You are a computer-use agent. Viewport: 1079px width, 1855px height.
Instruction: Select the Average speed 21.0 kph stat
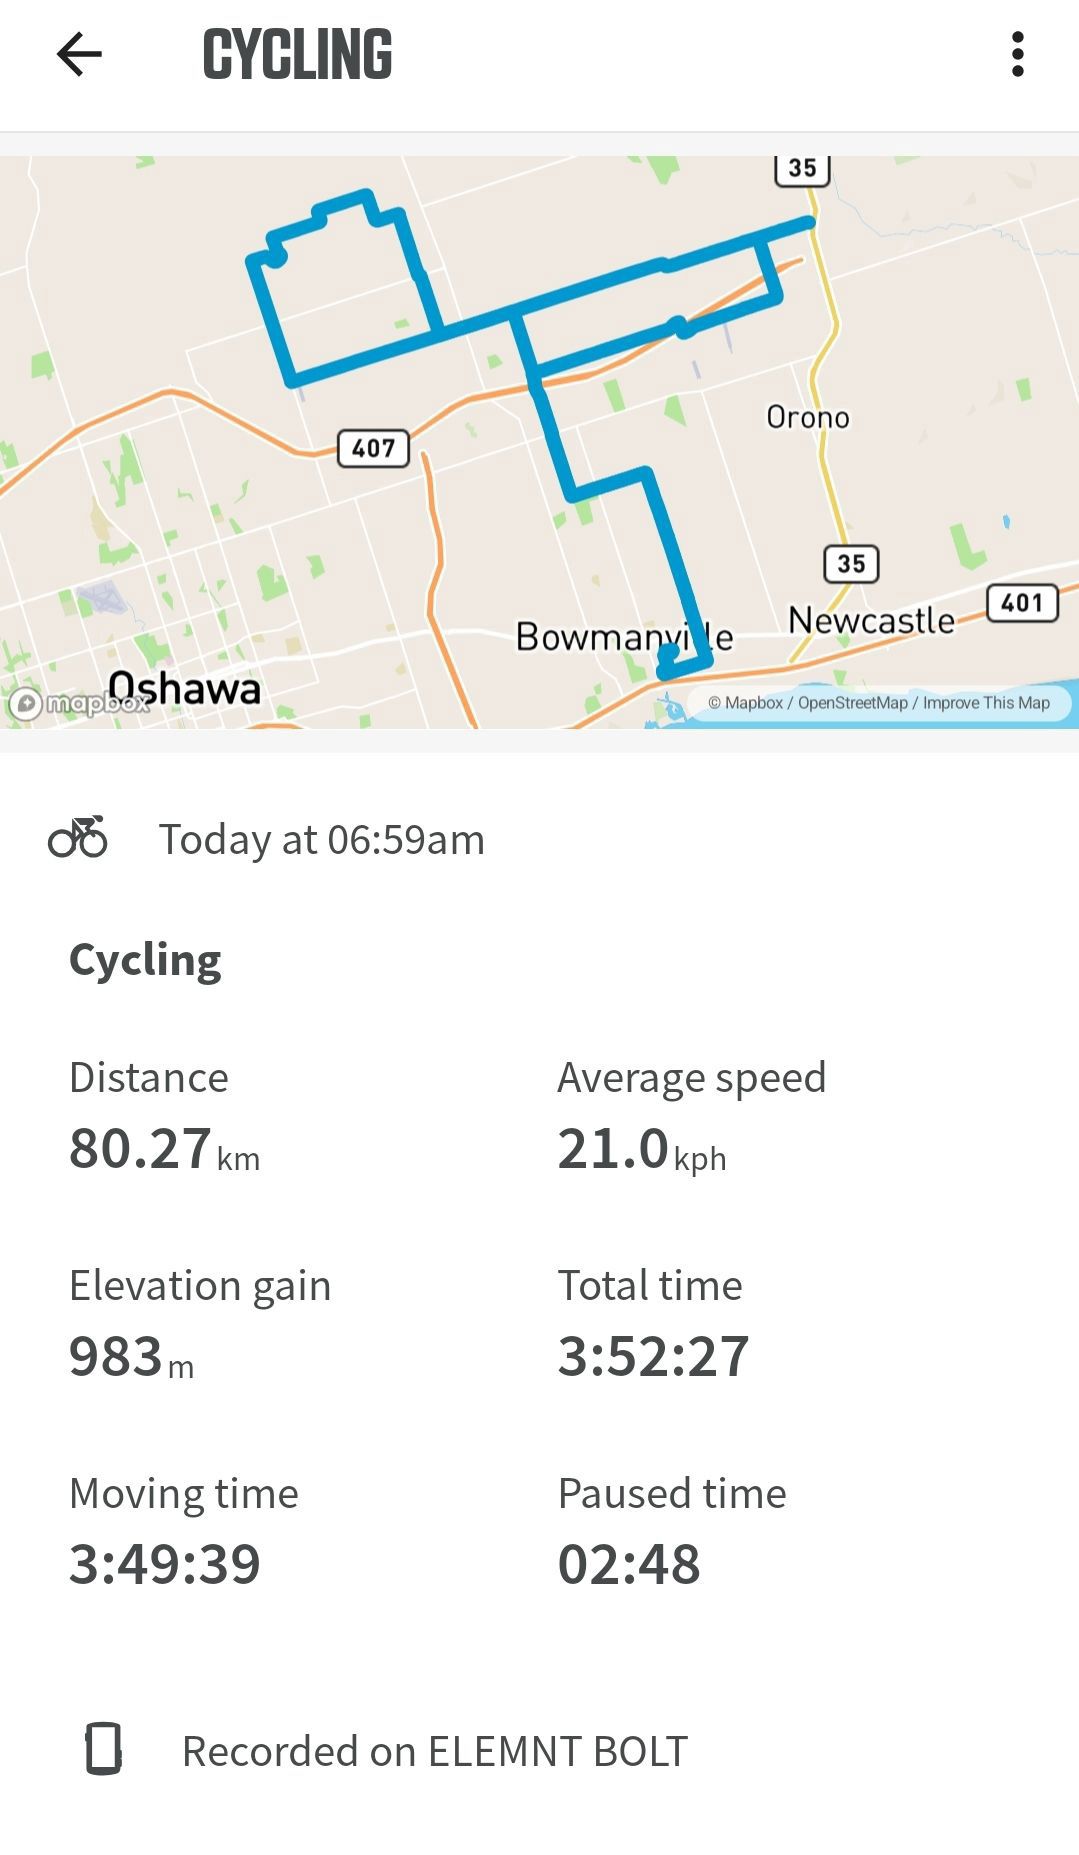[x=691, y=1117]
